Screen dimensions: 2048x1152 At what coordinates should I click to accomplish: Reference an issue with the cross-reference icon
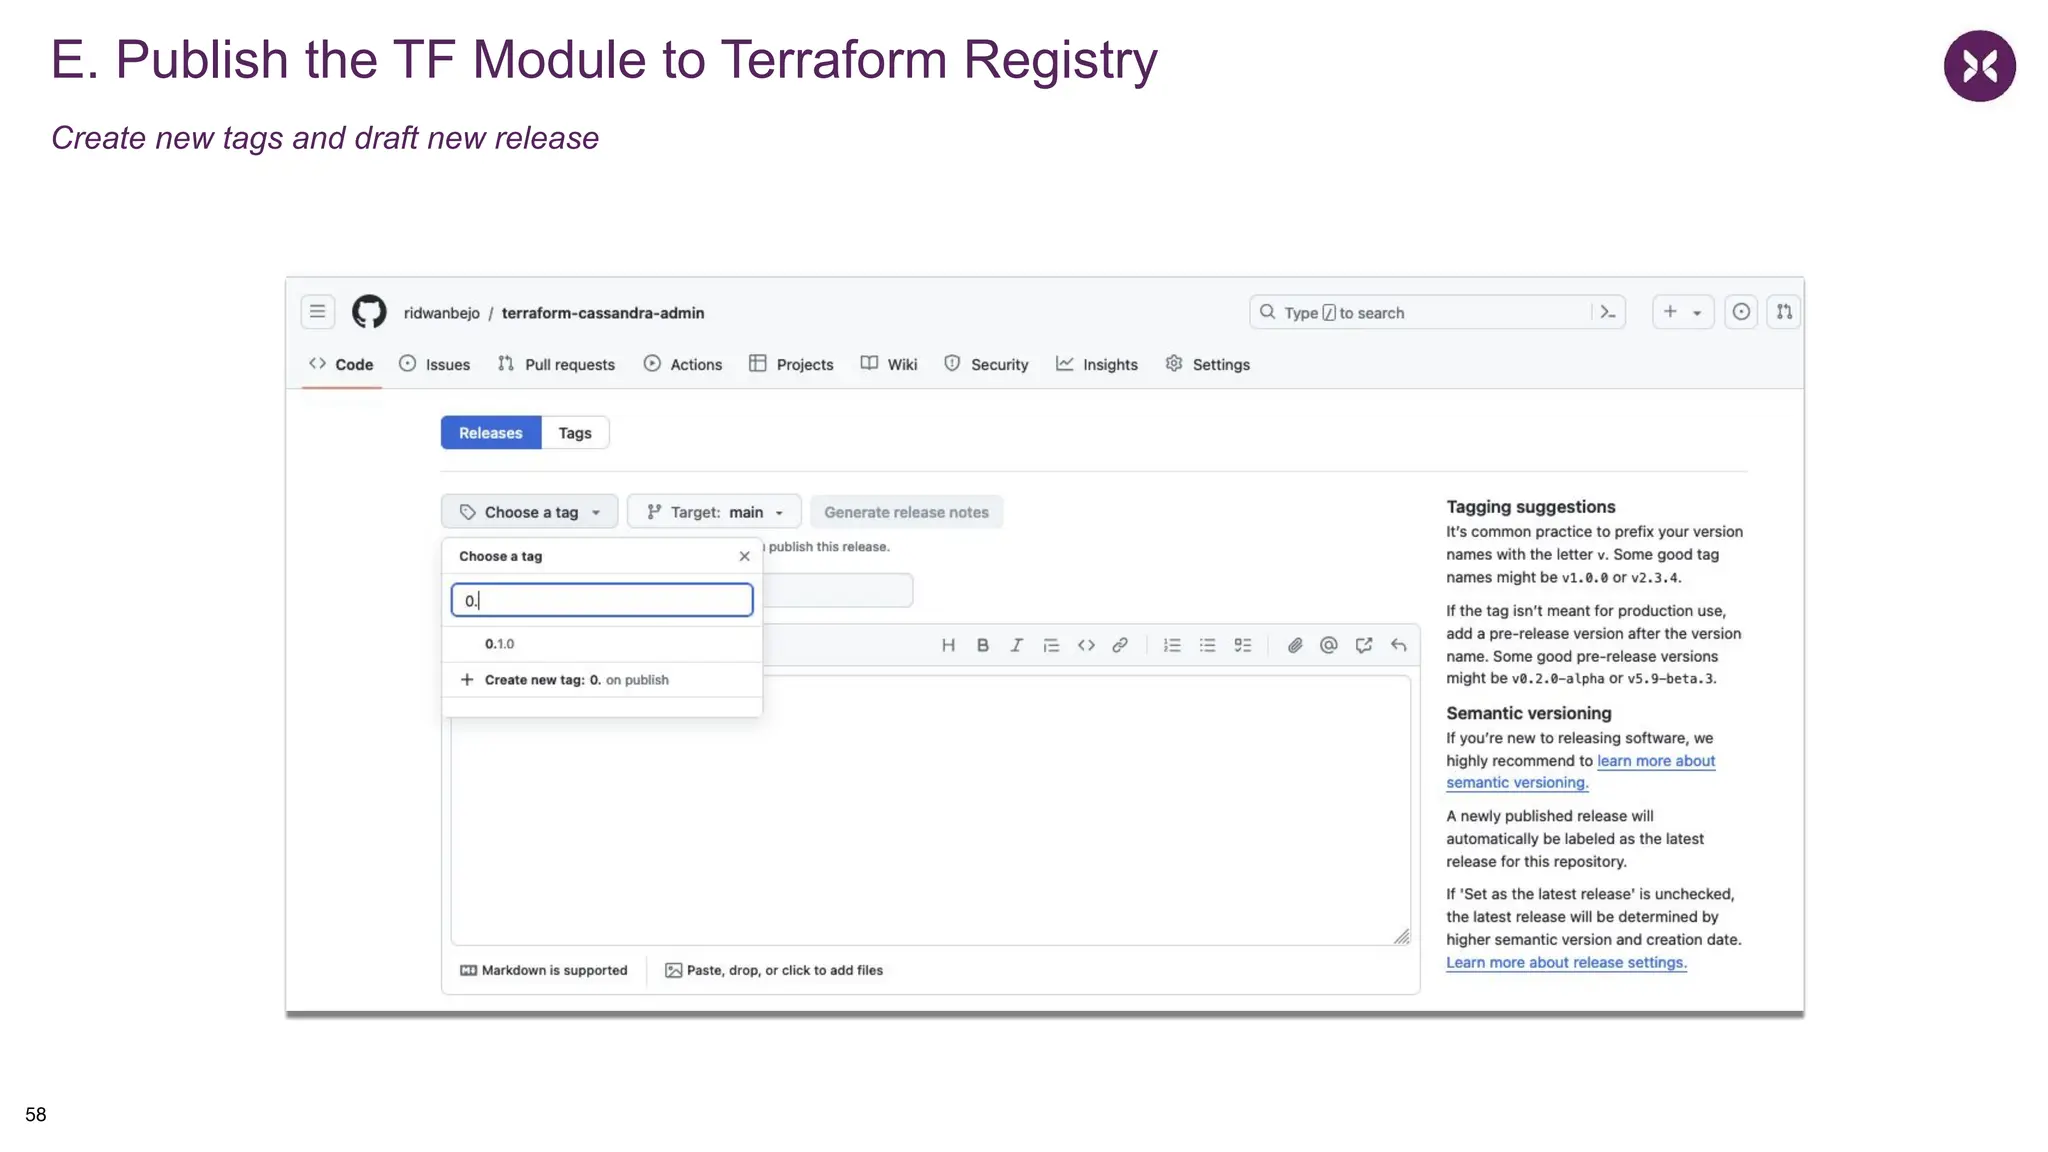coord(1364,645)
